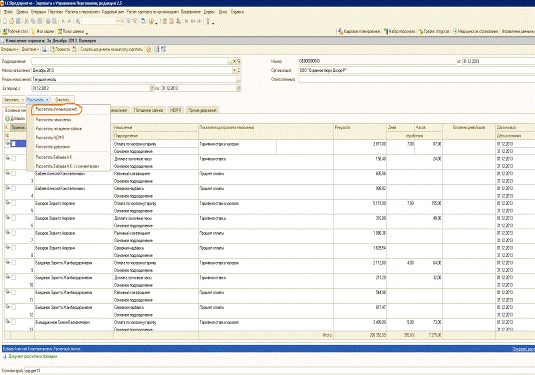Select Рассчитать НДФЛ from the dropdown menu

[50, 138]
